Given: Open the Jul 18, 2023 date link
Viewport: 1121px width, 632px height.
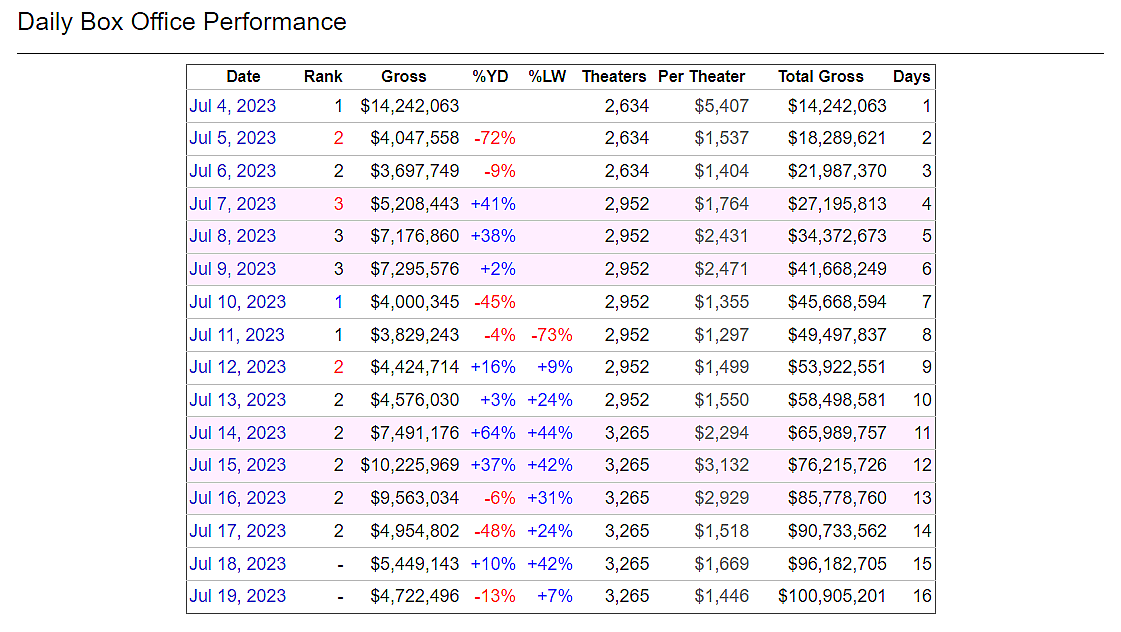Looking at the screenshot, I should pos(237,564).
